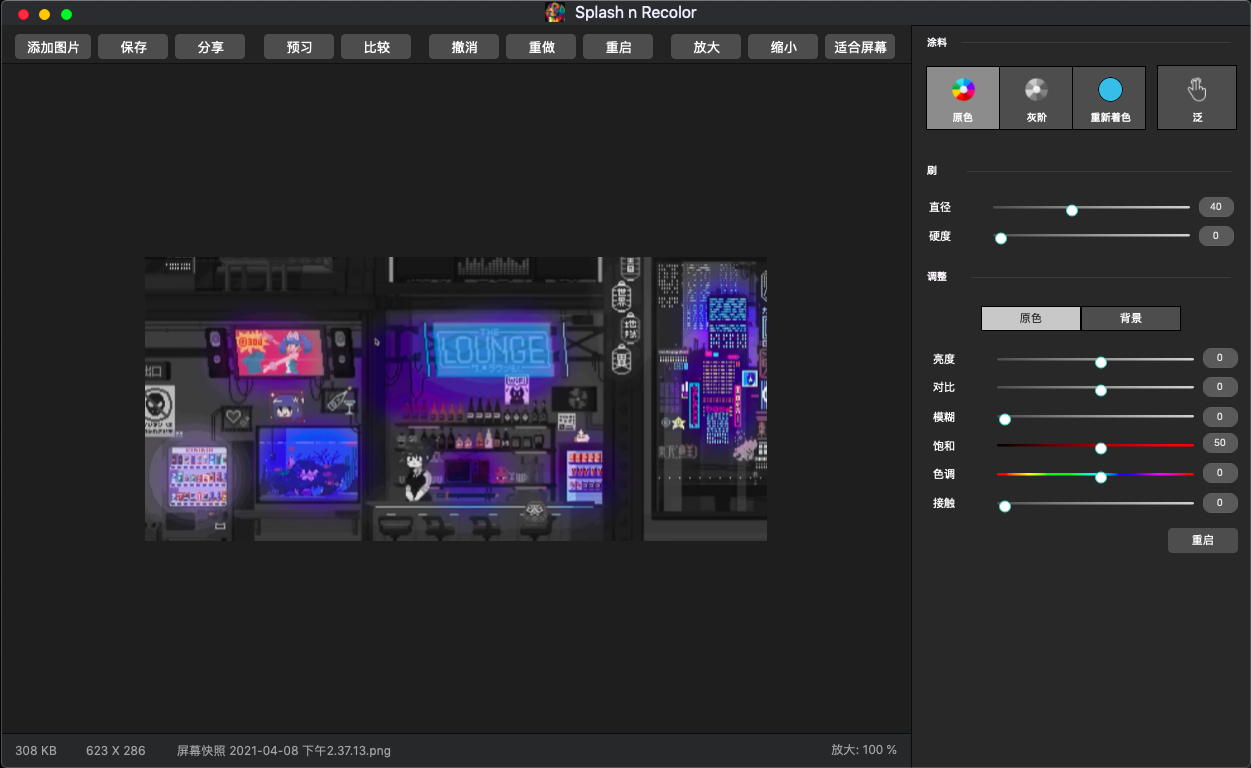The width and height of the screenshot is (1251, 768).
Task: Click the 接触 value field
Action: [1220, 503]
